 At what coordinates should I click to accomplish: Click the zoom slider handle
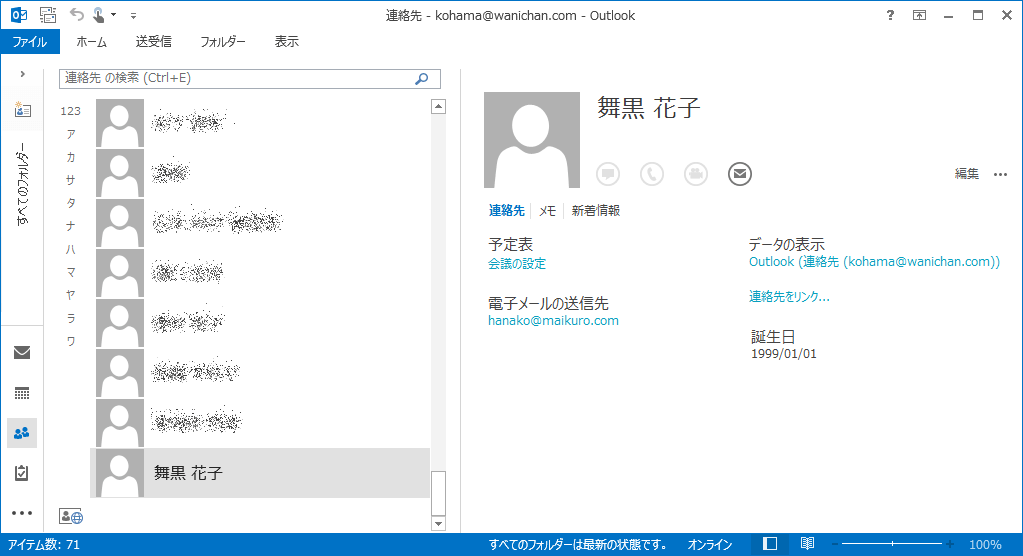(x=892, y=544)
